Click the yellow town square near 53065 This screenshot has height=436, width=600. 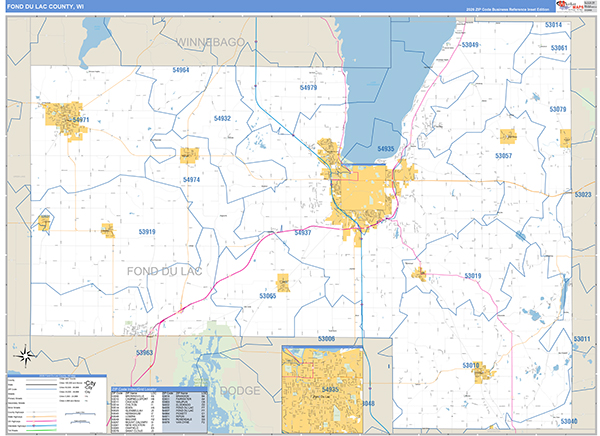point(283,282)
